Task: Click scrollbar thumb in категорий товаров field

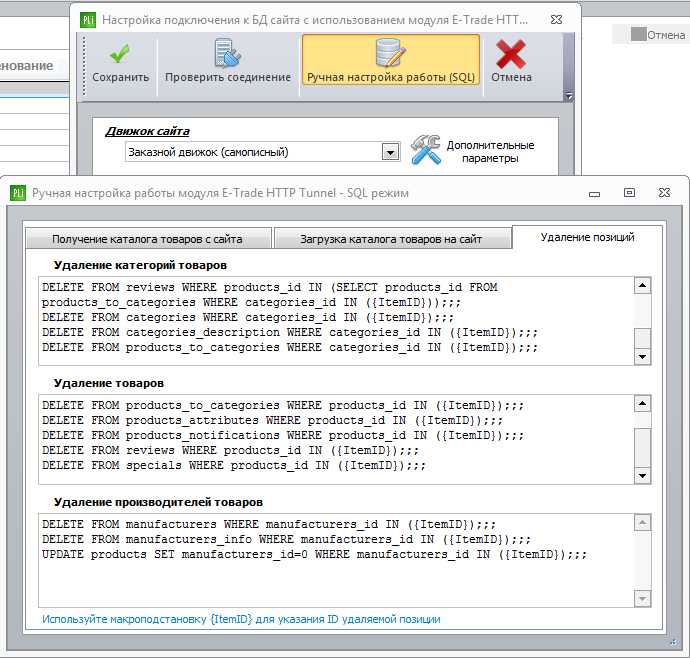Action: 642,338
